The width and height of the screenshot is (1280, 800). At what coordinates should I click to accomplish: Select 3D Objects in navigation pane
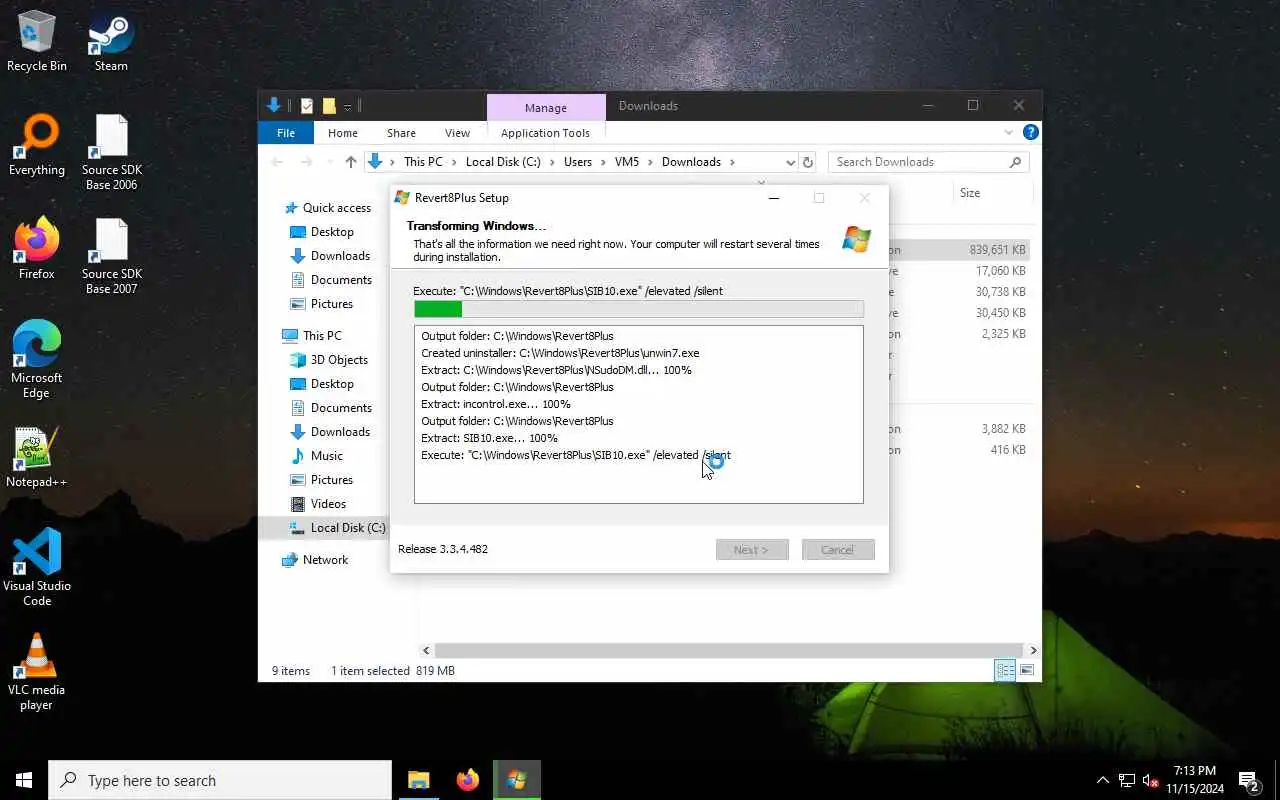(x=339, y=360)
